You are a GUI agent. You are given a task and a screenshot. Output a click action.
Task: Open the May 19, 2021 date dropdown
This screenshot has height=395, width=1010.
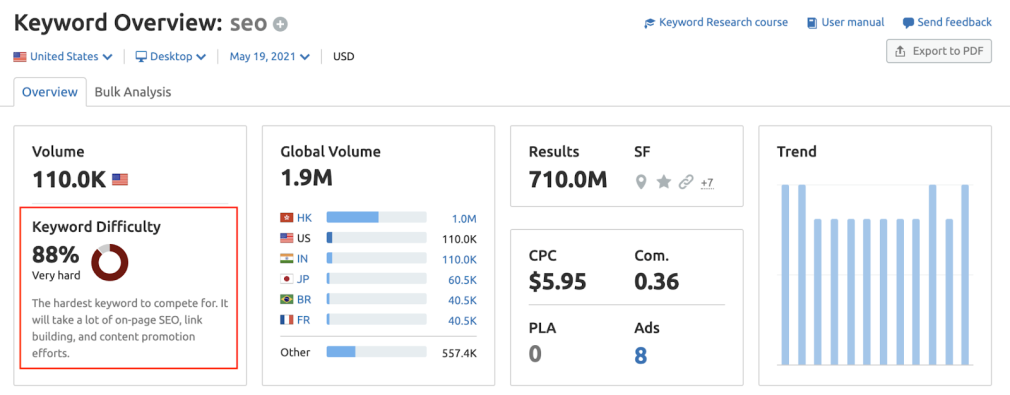pyautogui.click(x=269, y=57)
